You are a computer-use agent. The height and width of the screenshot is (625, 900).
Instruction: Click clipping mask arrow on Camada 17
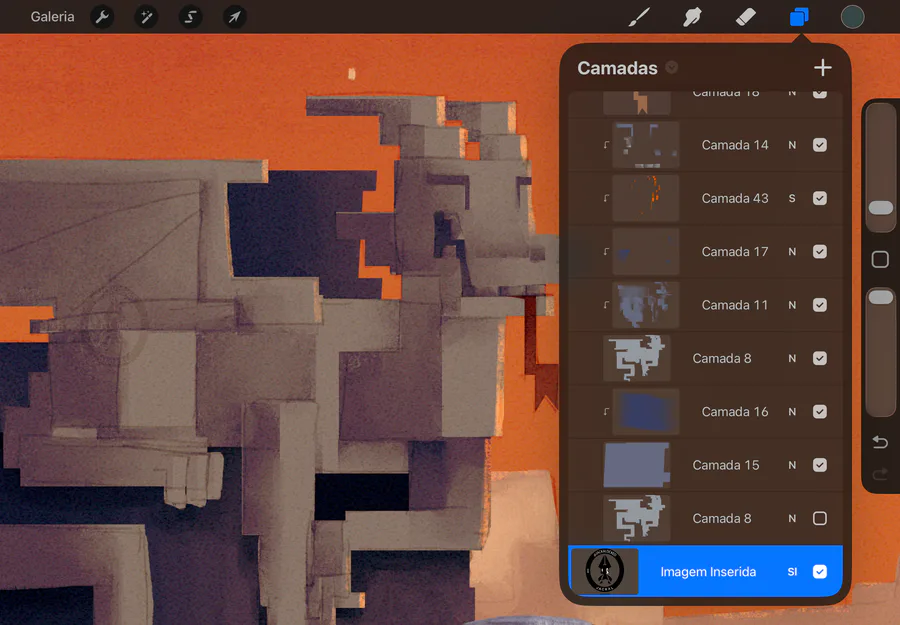(606, 252)
